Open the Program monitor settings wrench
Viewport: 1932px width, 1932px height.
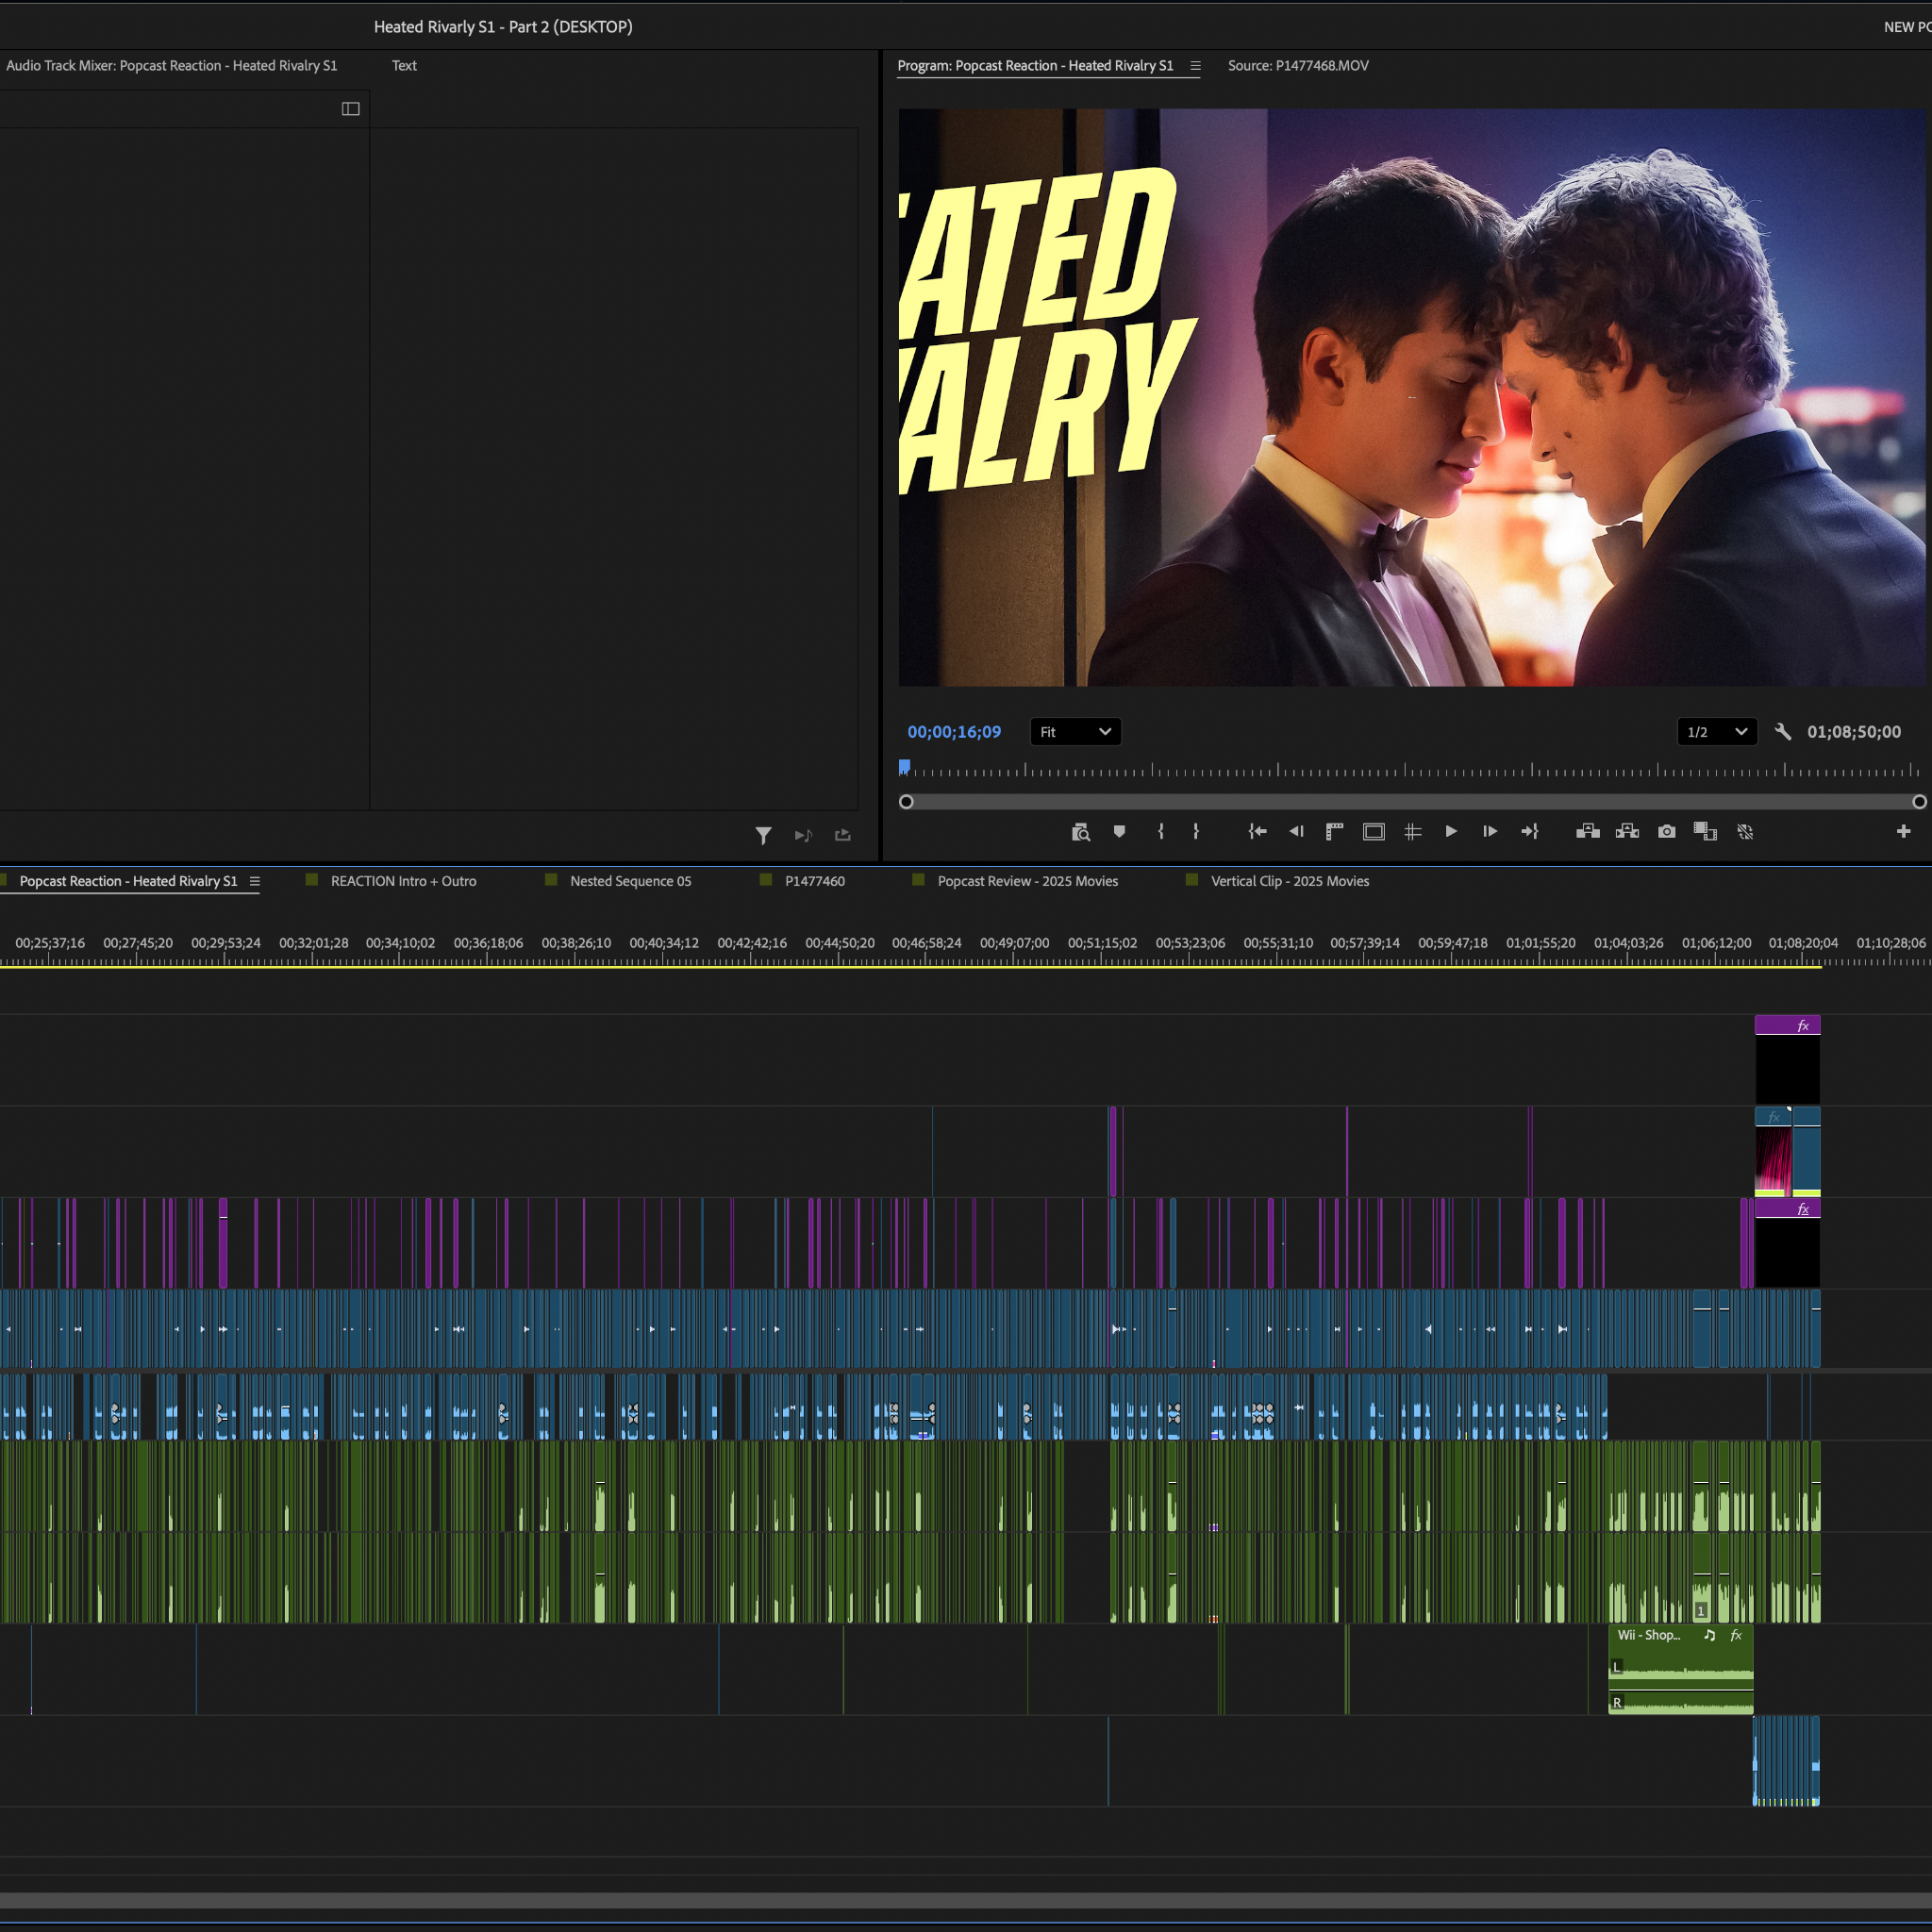point(1783,732)
